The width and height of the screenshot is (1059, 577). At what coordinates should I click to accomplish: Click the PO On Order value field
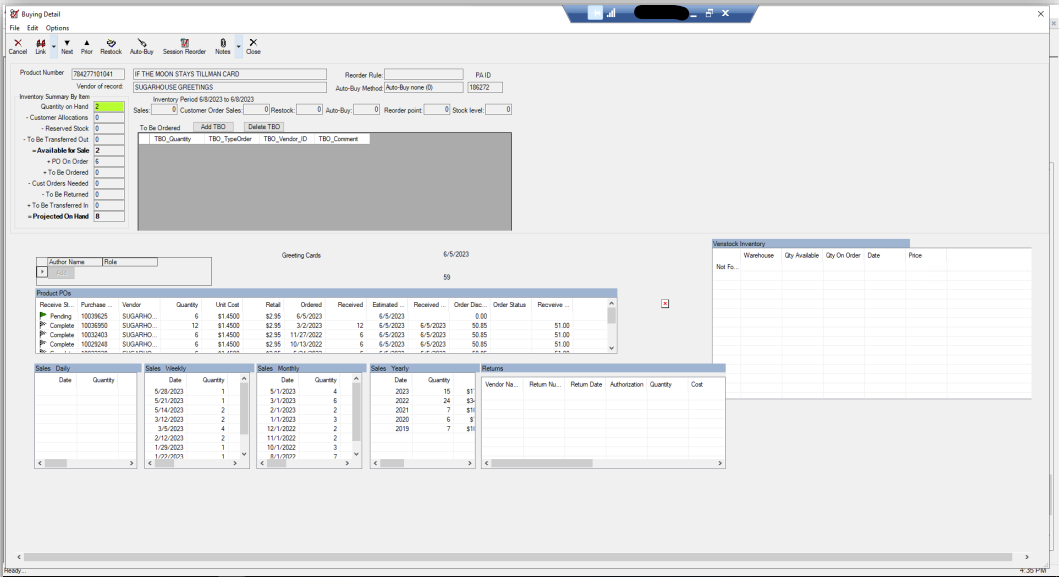click(109, 161)
